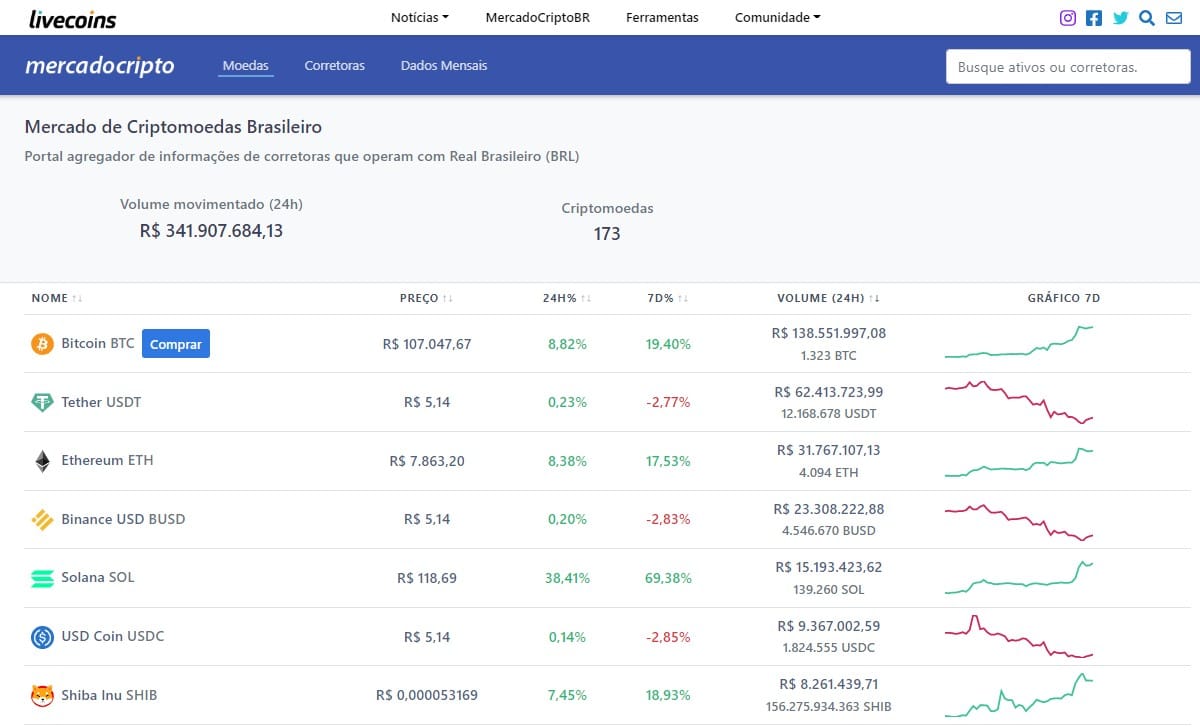The image size is (1200, 727).
Task: Sort the table by Nome column arrows
Action: [78, 298]
